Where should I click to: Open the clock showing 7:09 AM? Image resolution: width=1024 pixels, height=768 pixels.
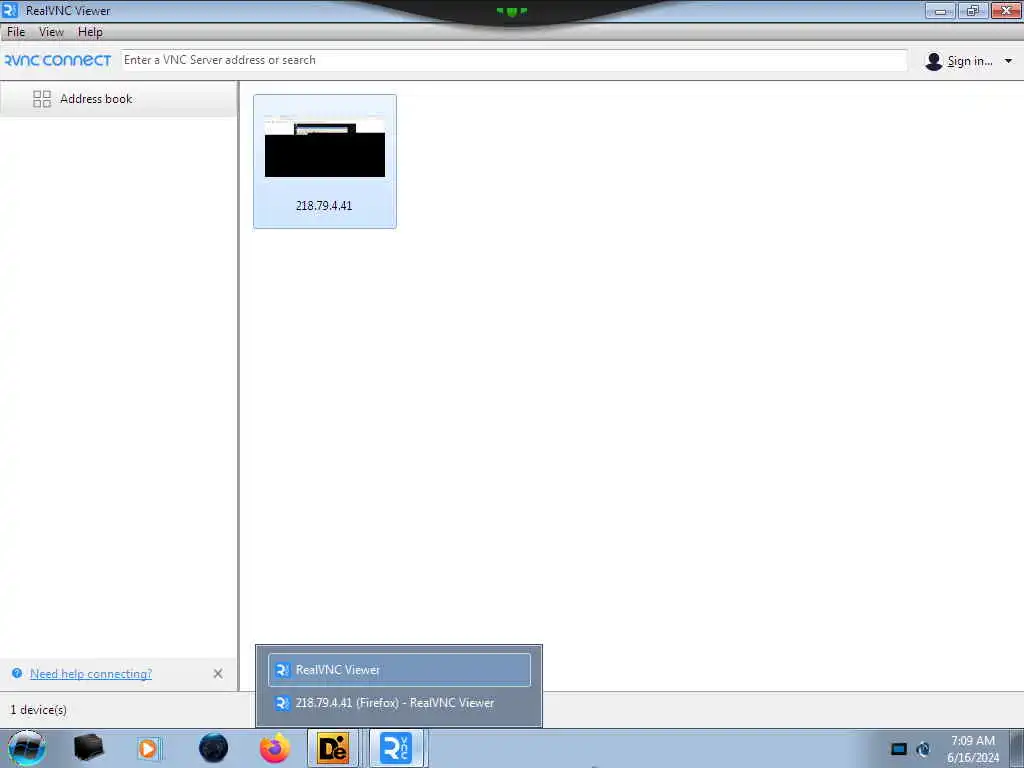[973, 749]
